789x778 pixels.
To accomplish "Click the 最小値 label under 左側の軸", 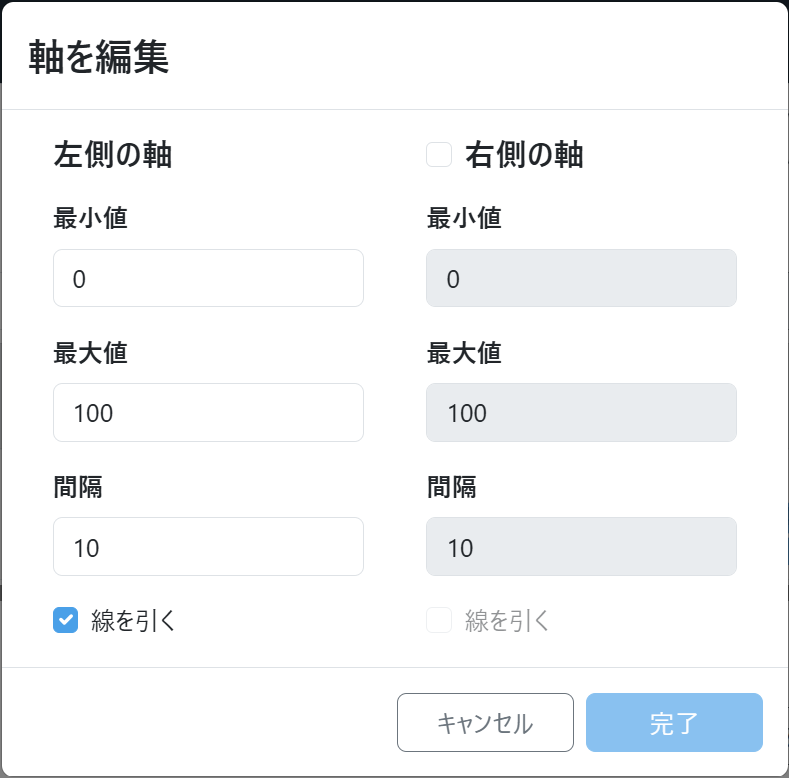I will click(90, 218).
